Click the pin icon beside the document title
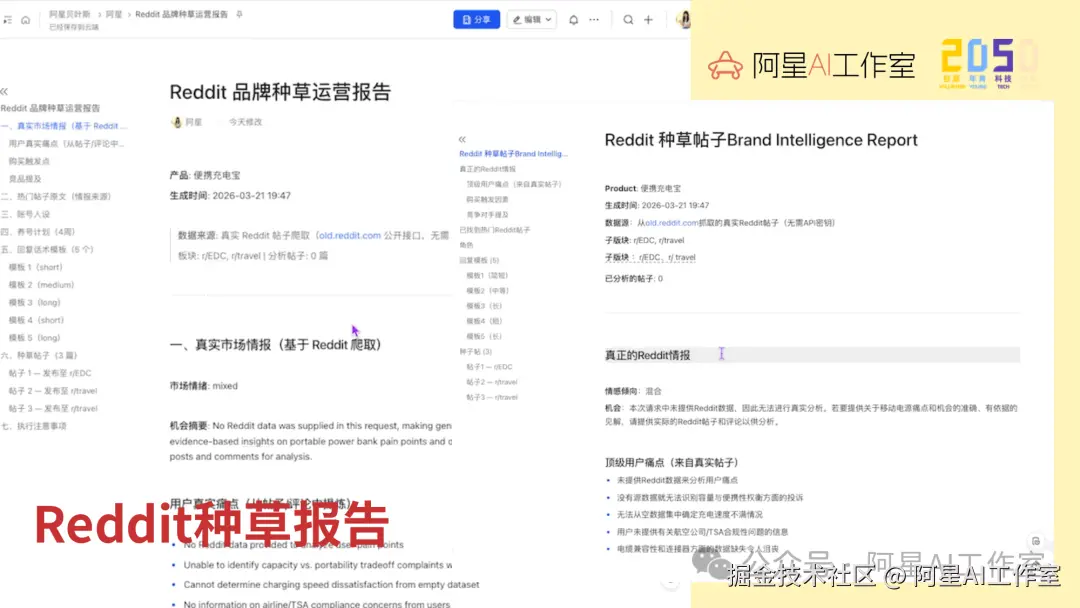This screenshot has height=608, width=1080. coord(239,14)
